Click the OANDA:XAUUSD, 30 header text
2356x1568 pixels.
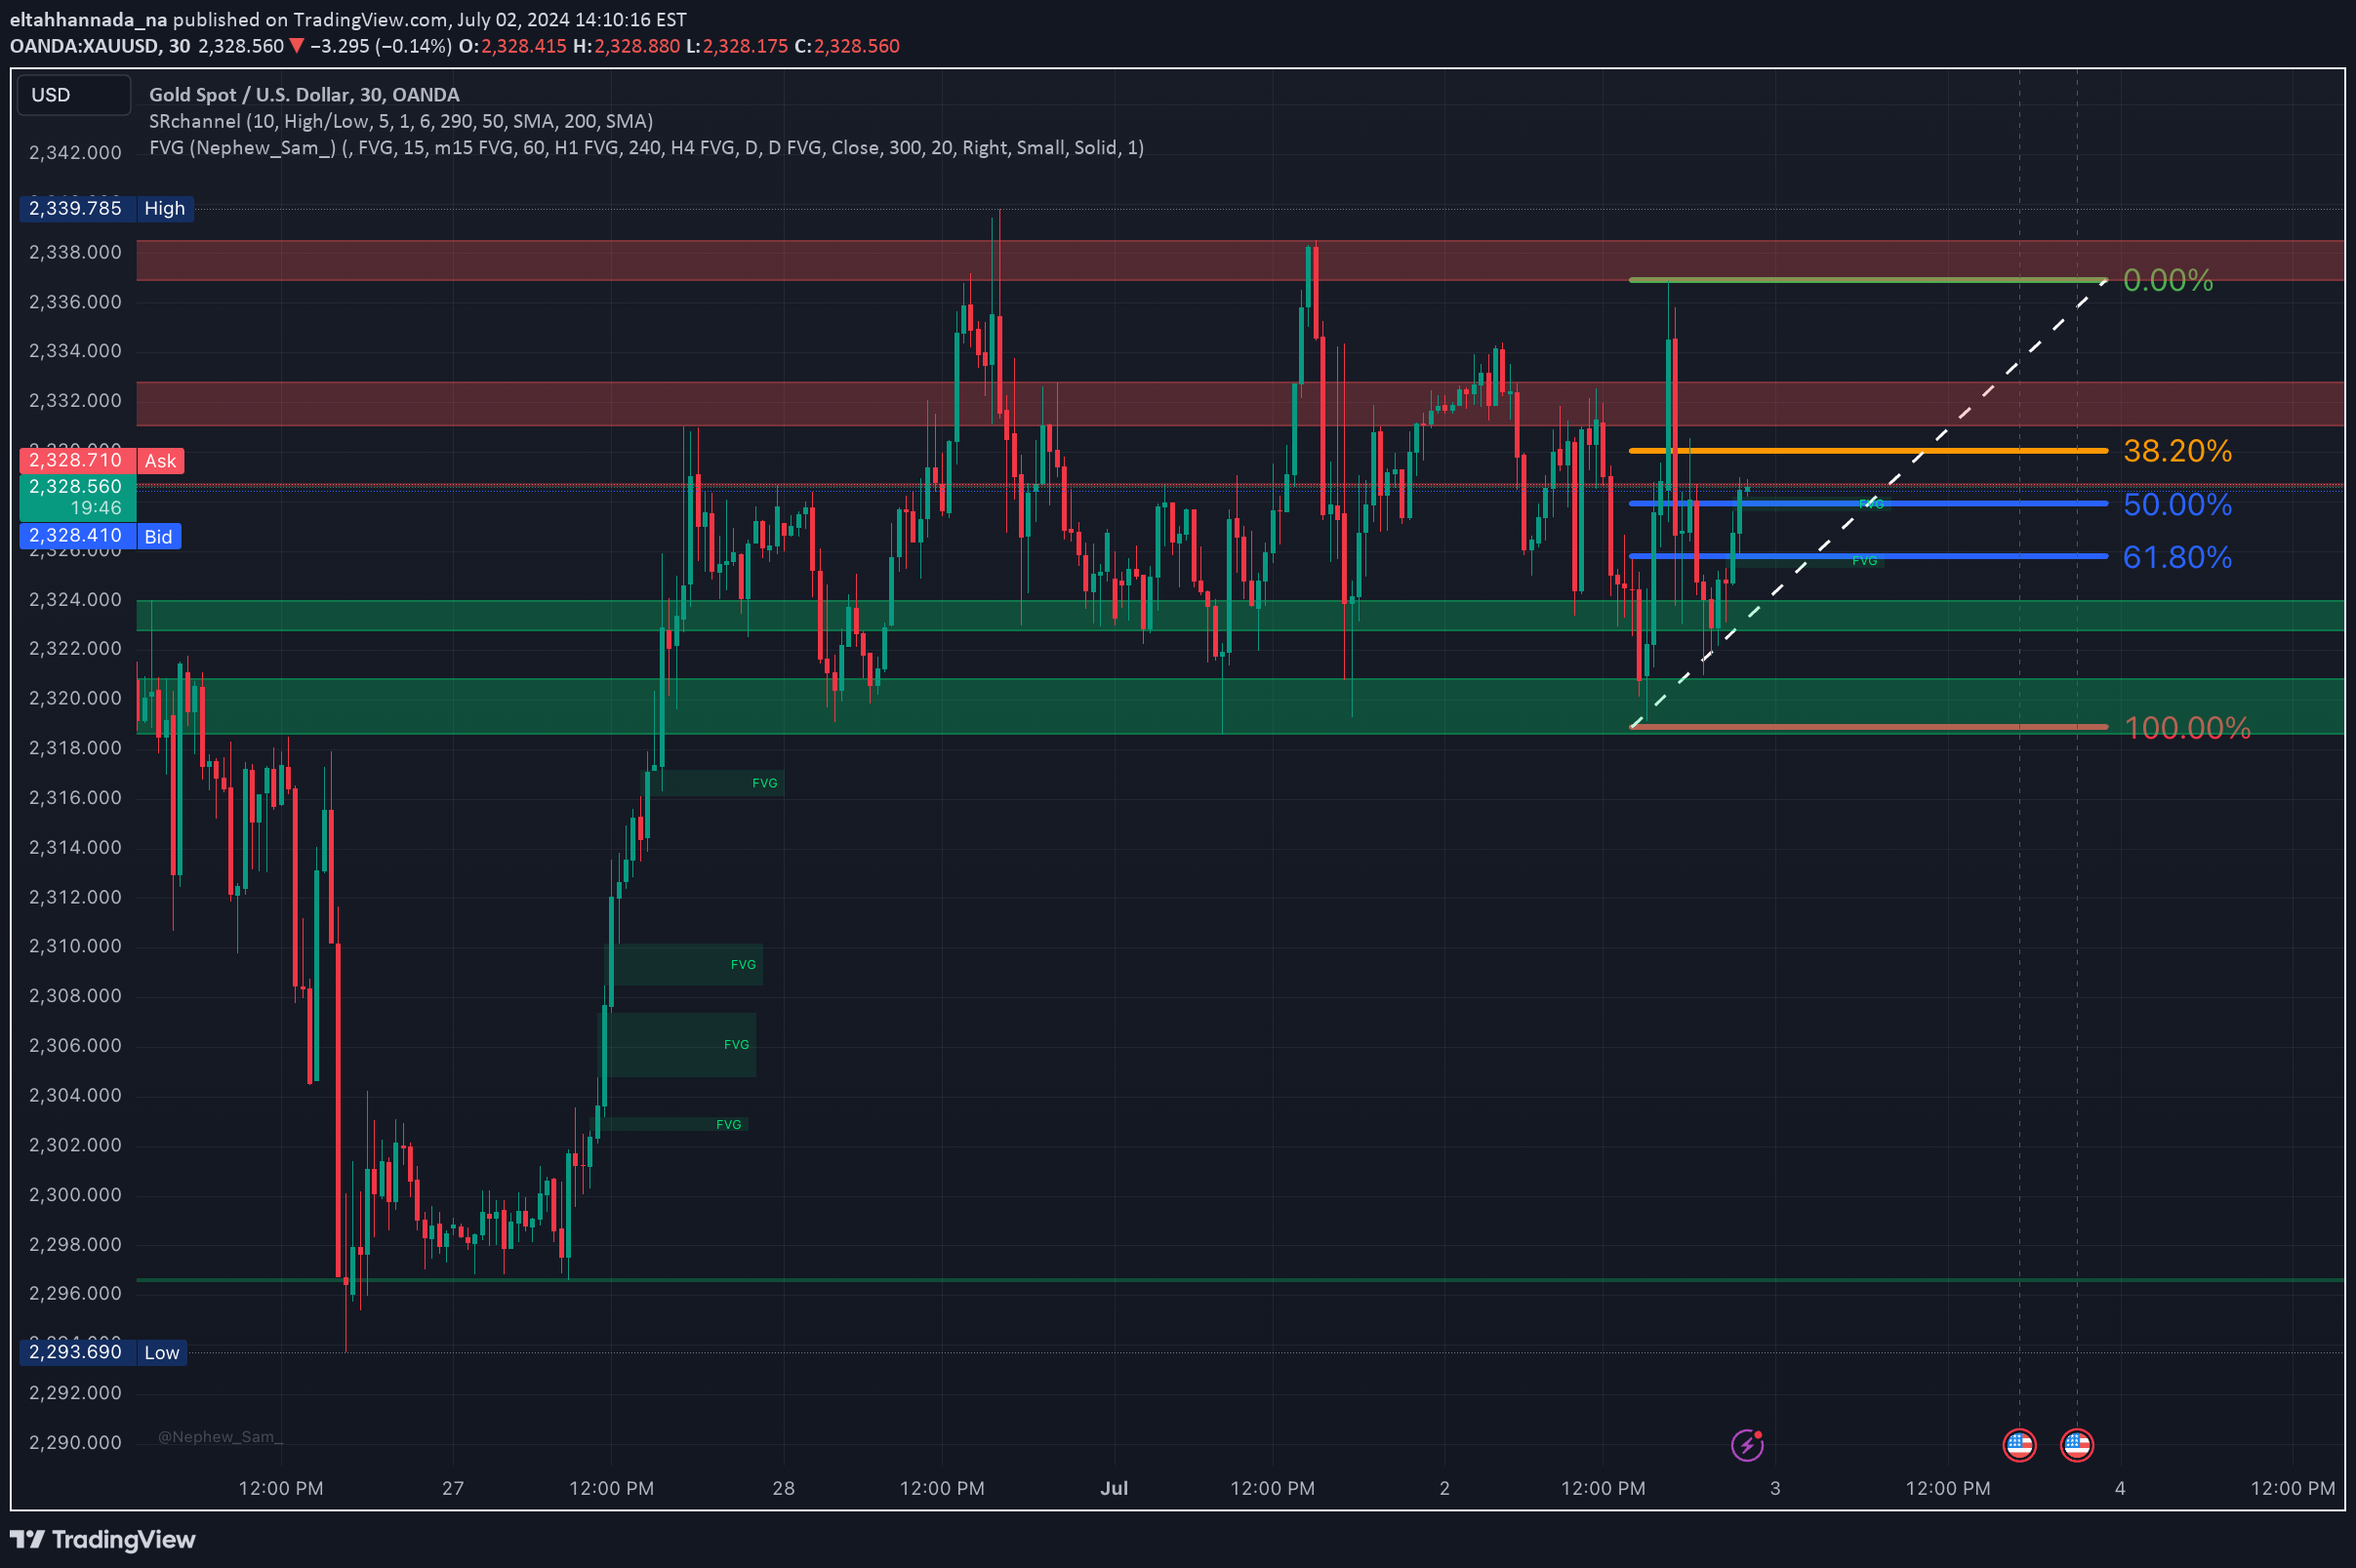pyautogui.click(x=100, y=46)
